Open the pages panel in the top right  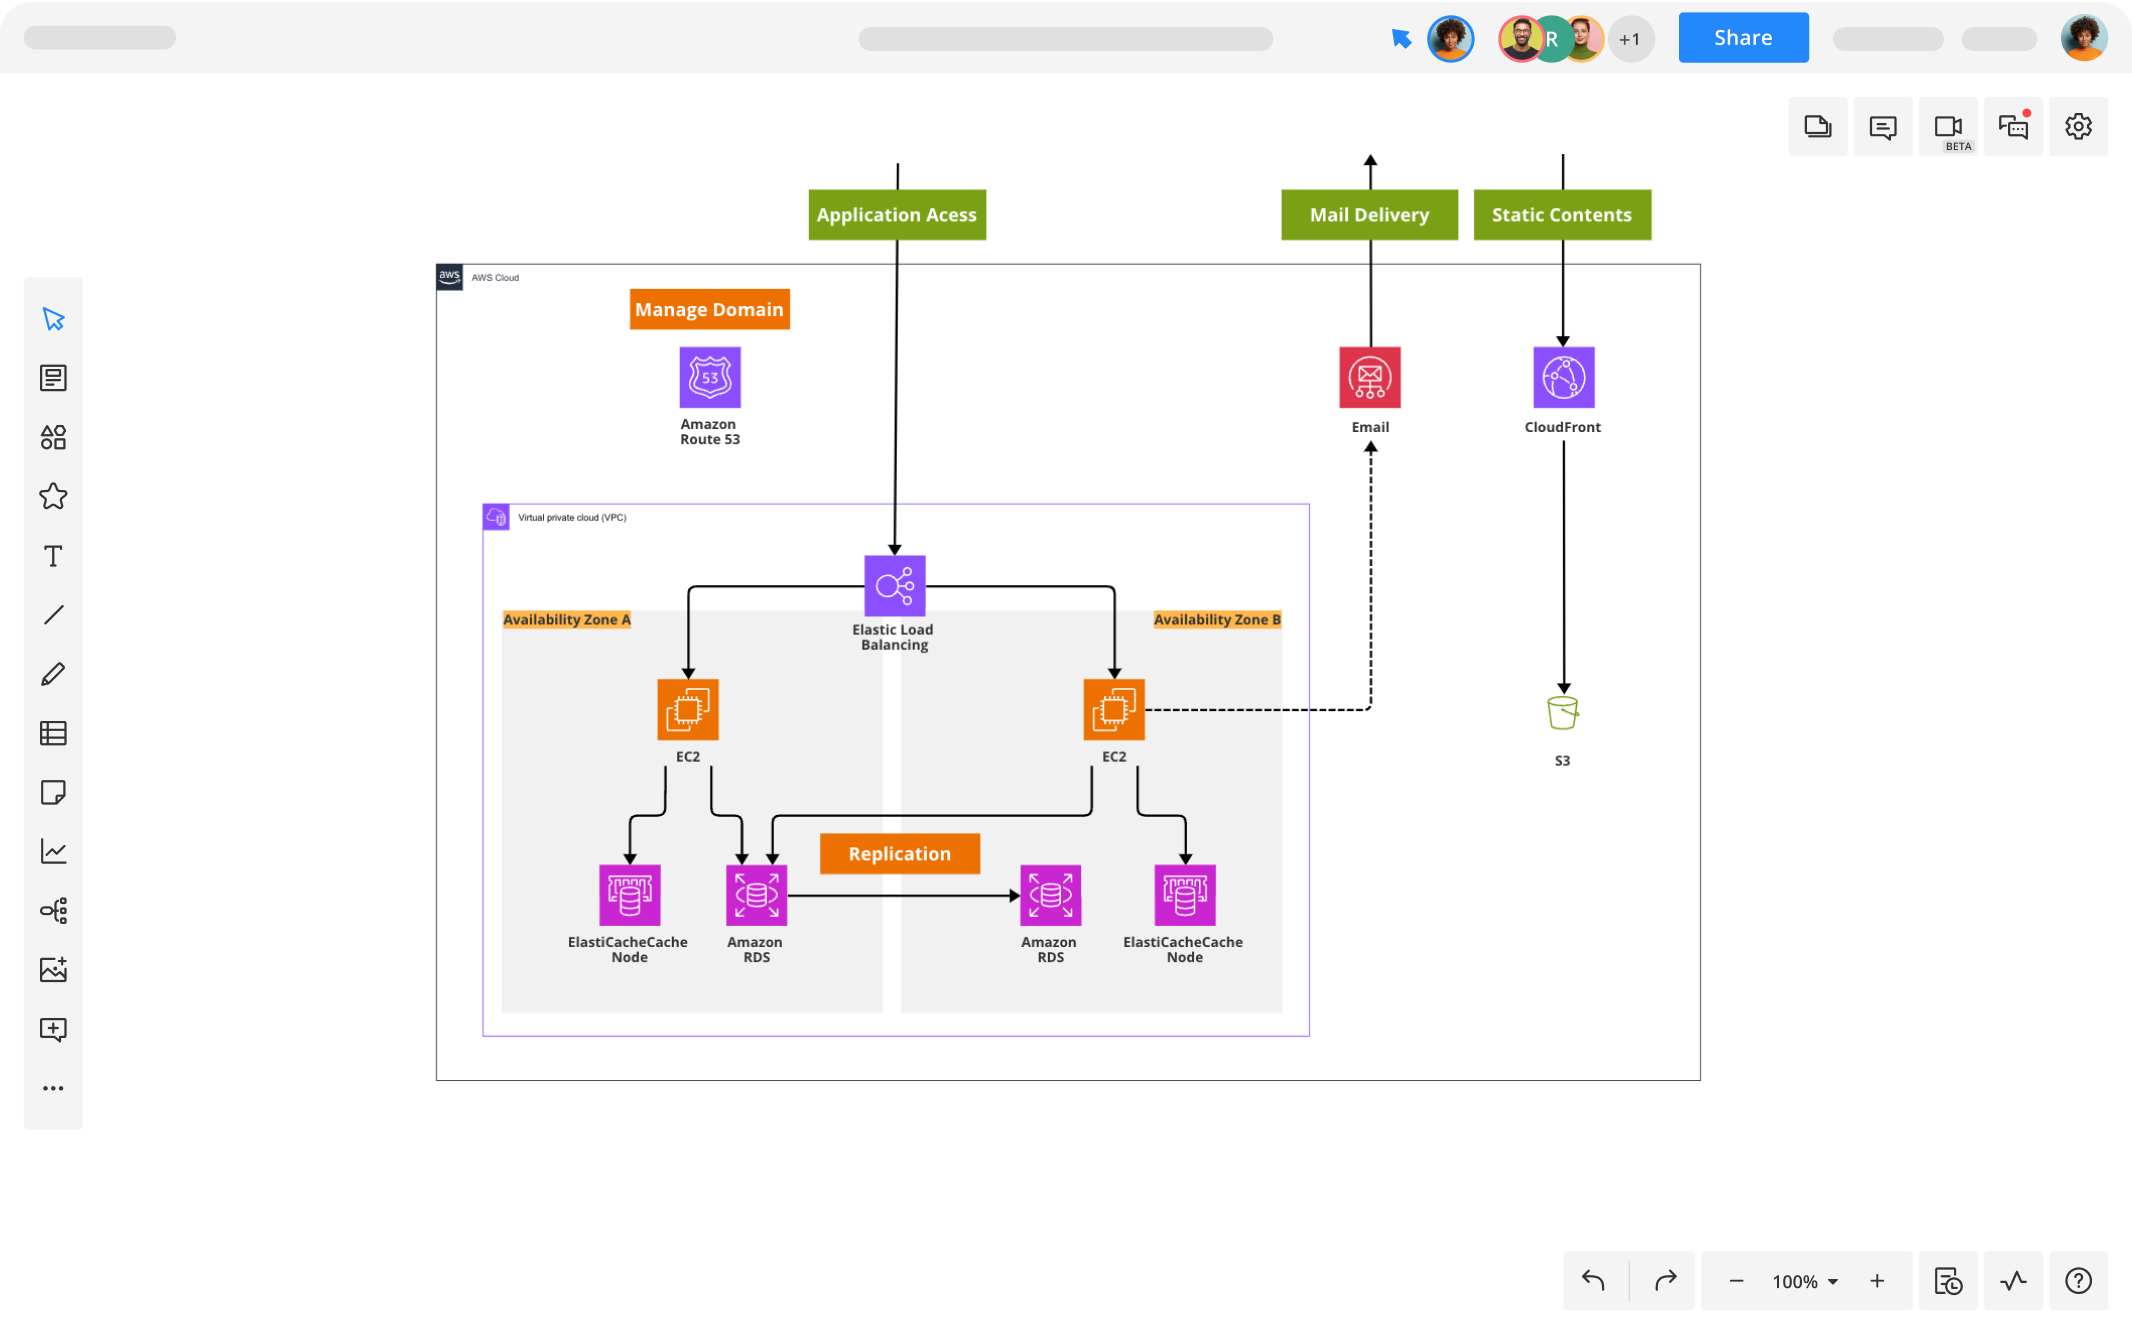(1818, 127)
